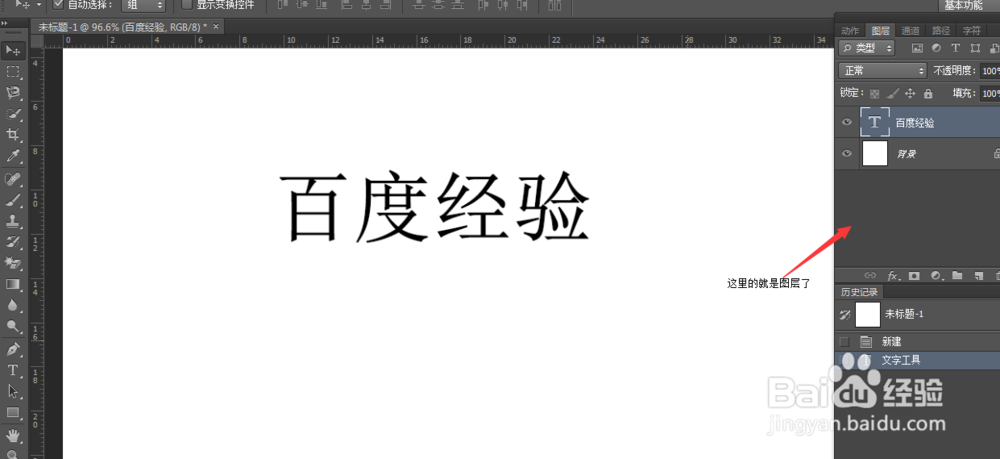This screenshot has width=1000, height=459.
Task: Set history brush source at 新建
Action: 844,341
